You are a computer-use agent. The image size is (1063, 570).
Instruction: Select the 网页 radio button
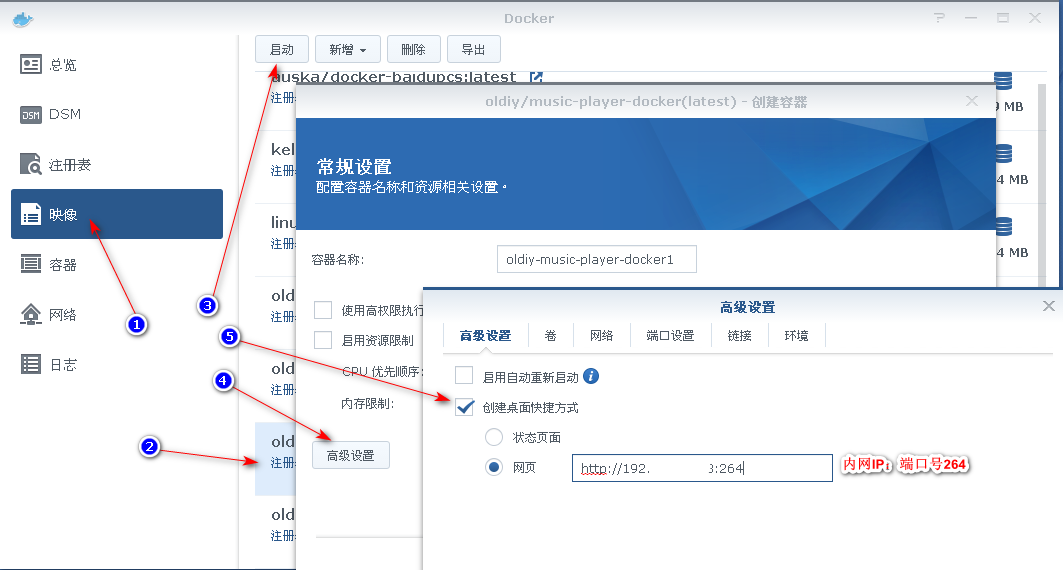click(x=494, y=467)
